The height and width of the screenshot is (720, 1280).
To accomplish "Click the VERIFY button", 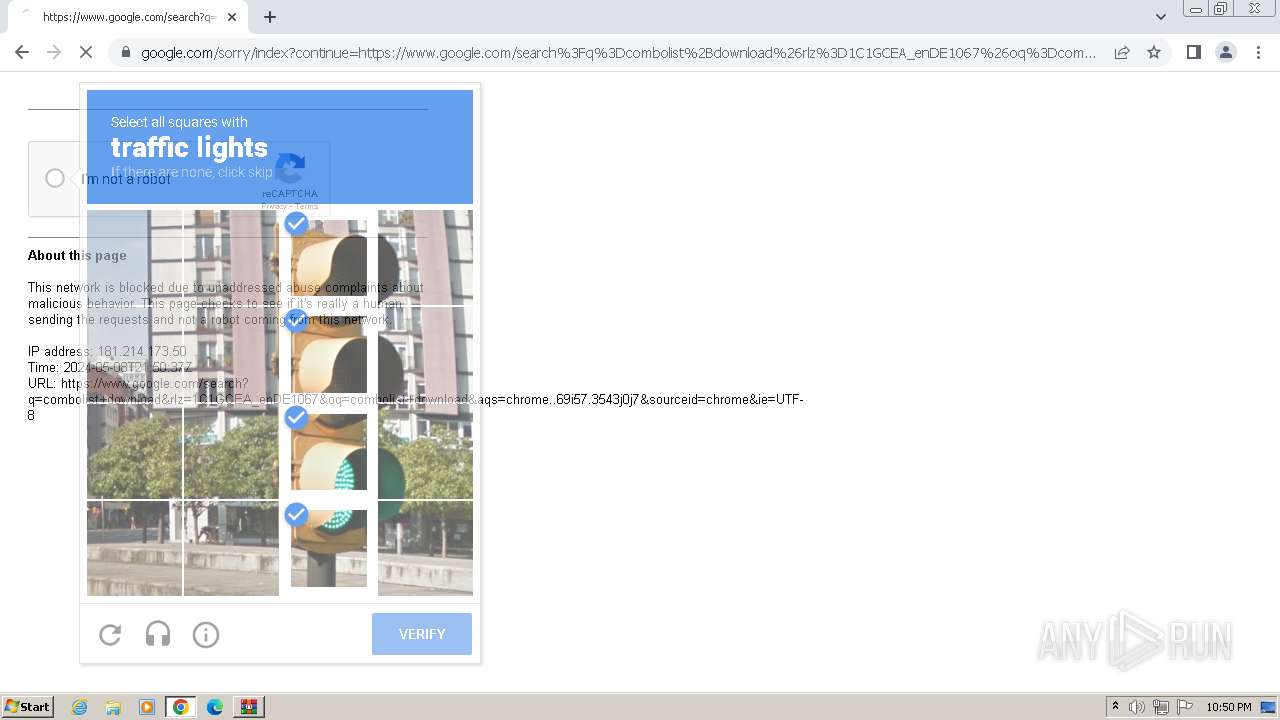I will pyautogui.click(x=422, y=634).
